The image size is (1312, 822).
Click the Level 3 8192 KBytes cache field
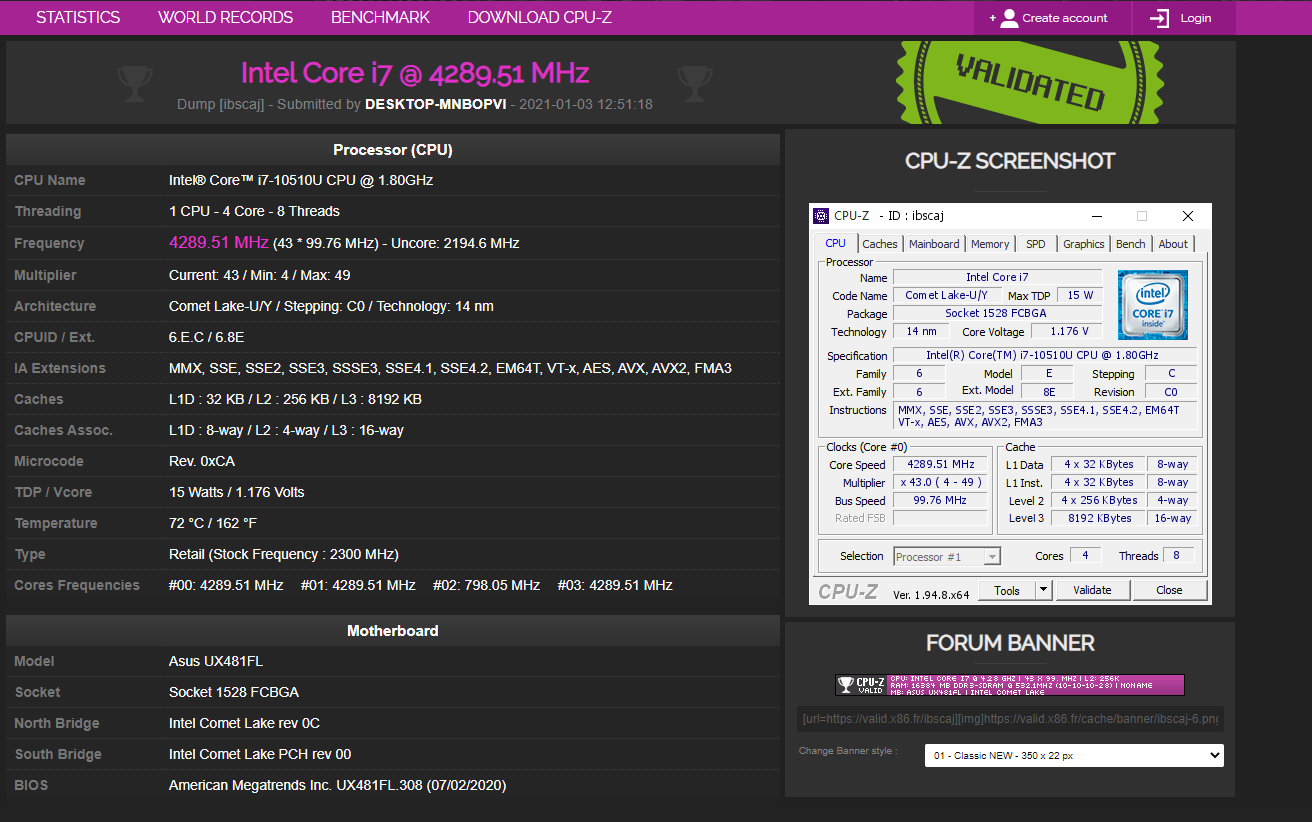click(x=1097, y=518)
